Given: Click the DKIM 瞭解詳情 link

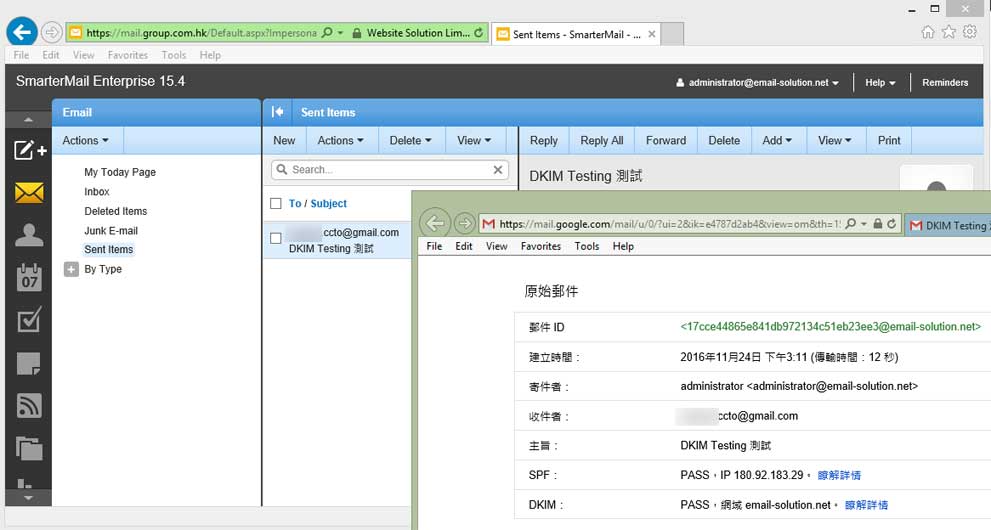Looking at the screenshot, I should (866, 505).
